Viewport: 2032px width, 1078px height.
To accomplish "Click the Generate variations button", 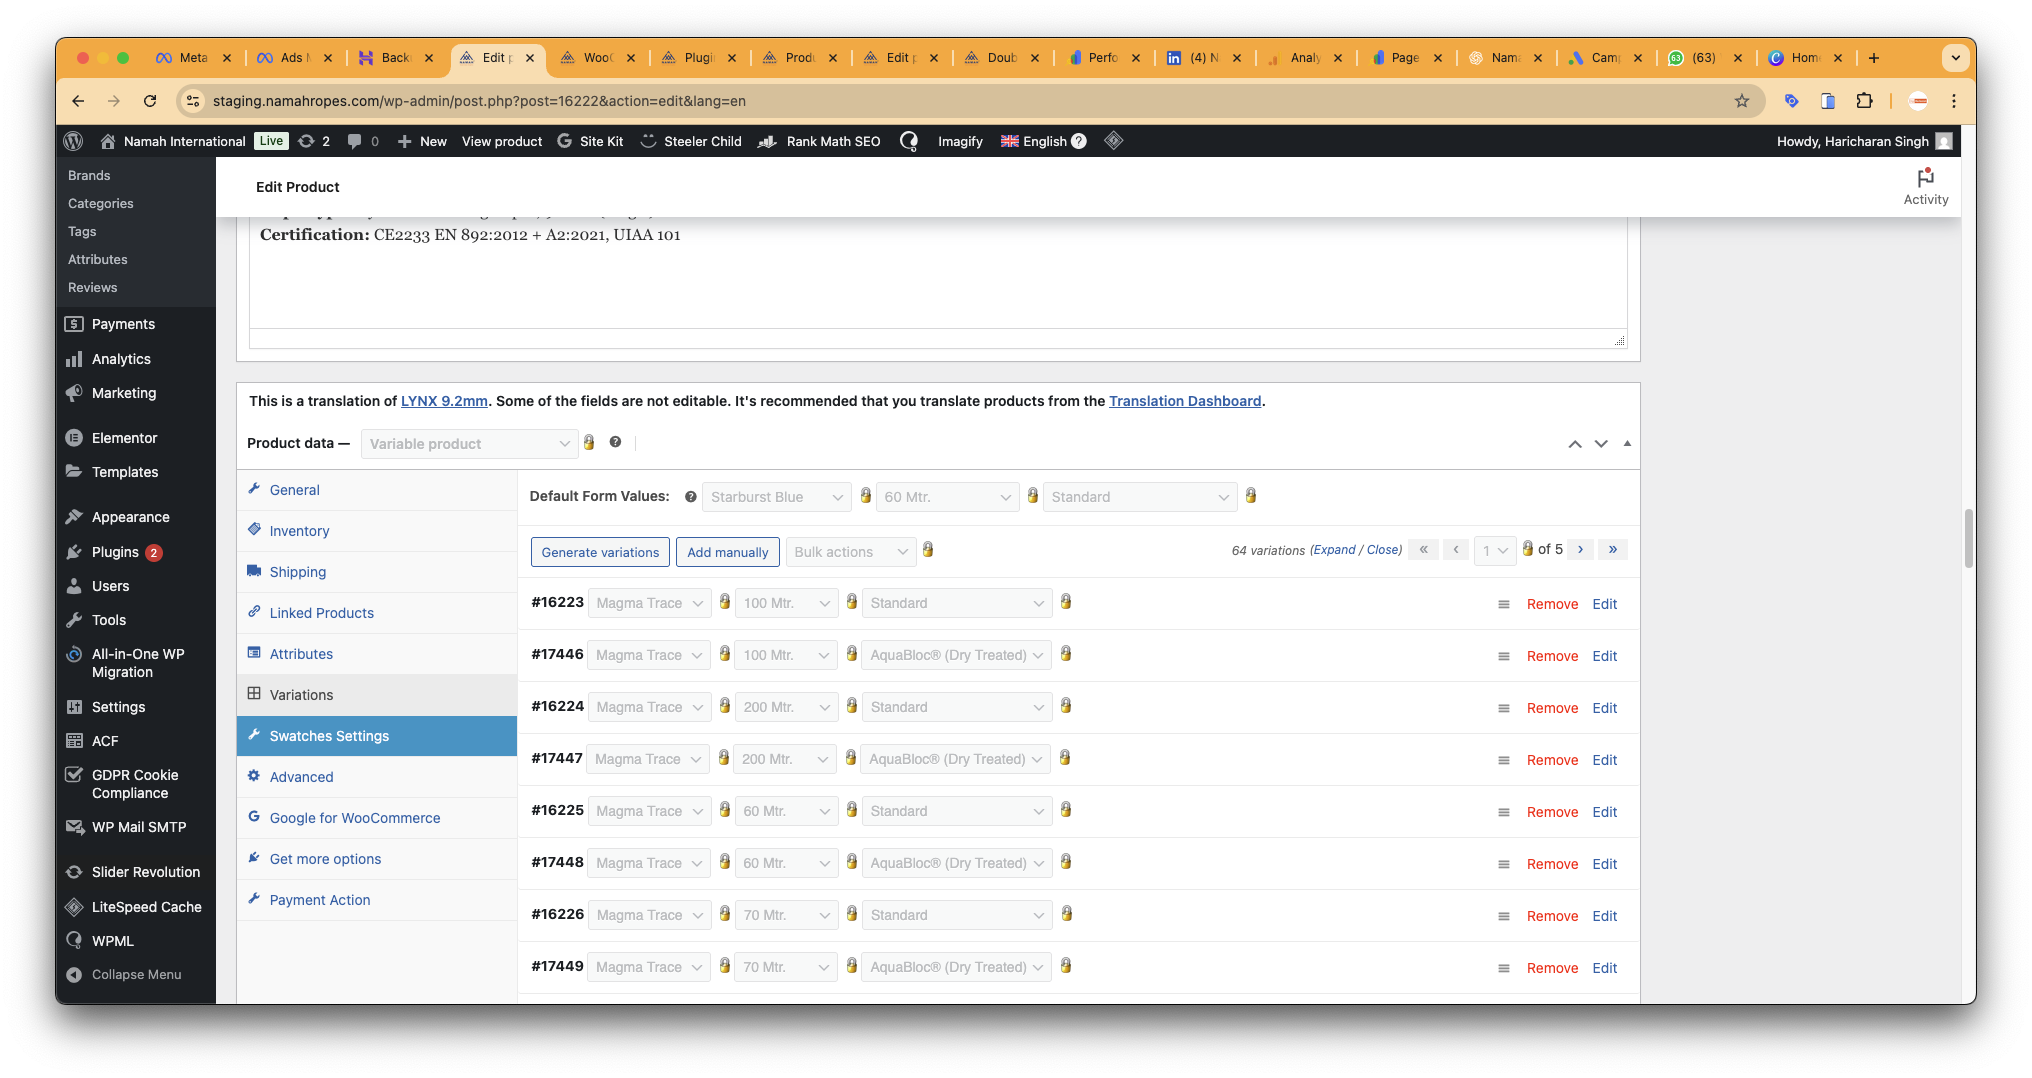I will 600,552.
